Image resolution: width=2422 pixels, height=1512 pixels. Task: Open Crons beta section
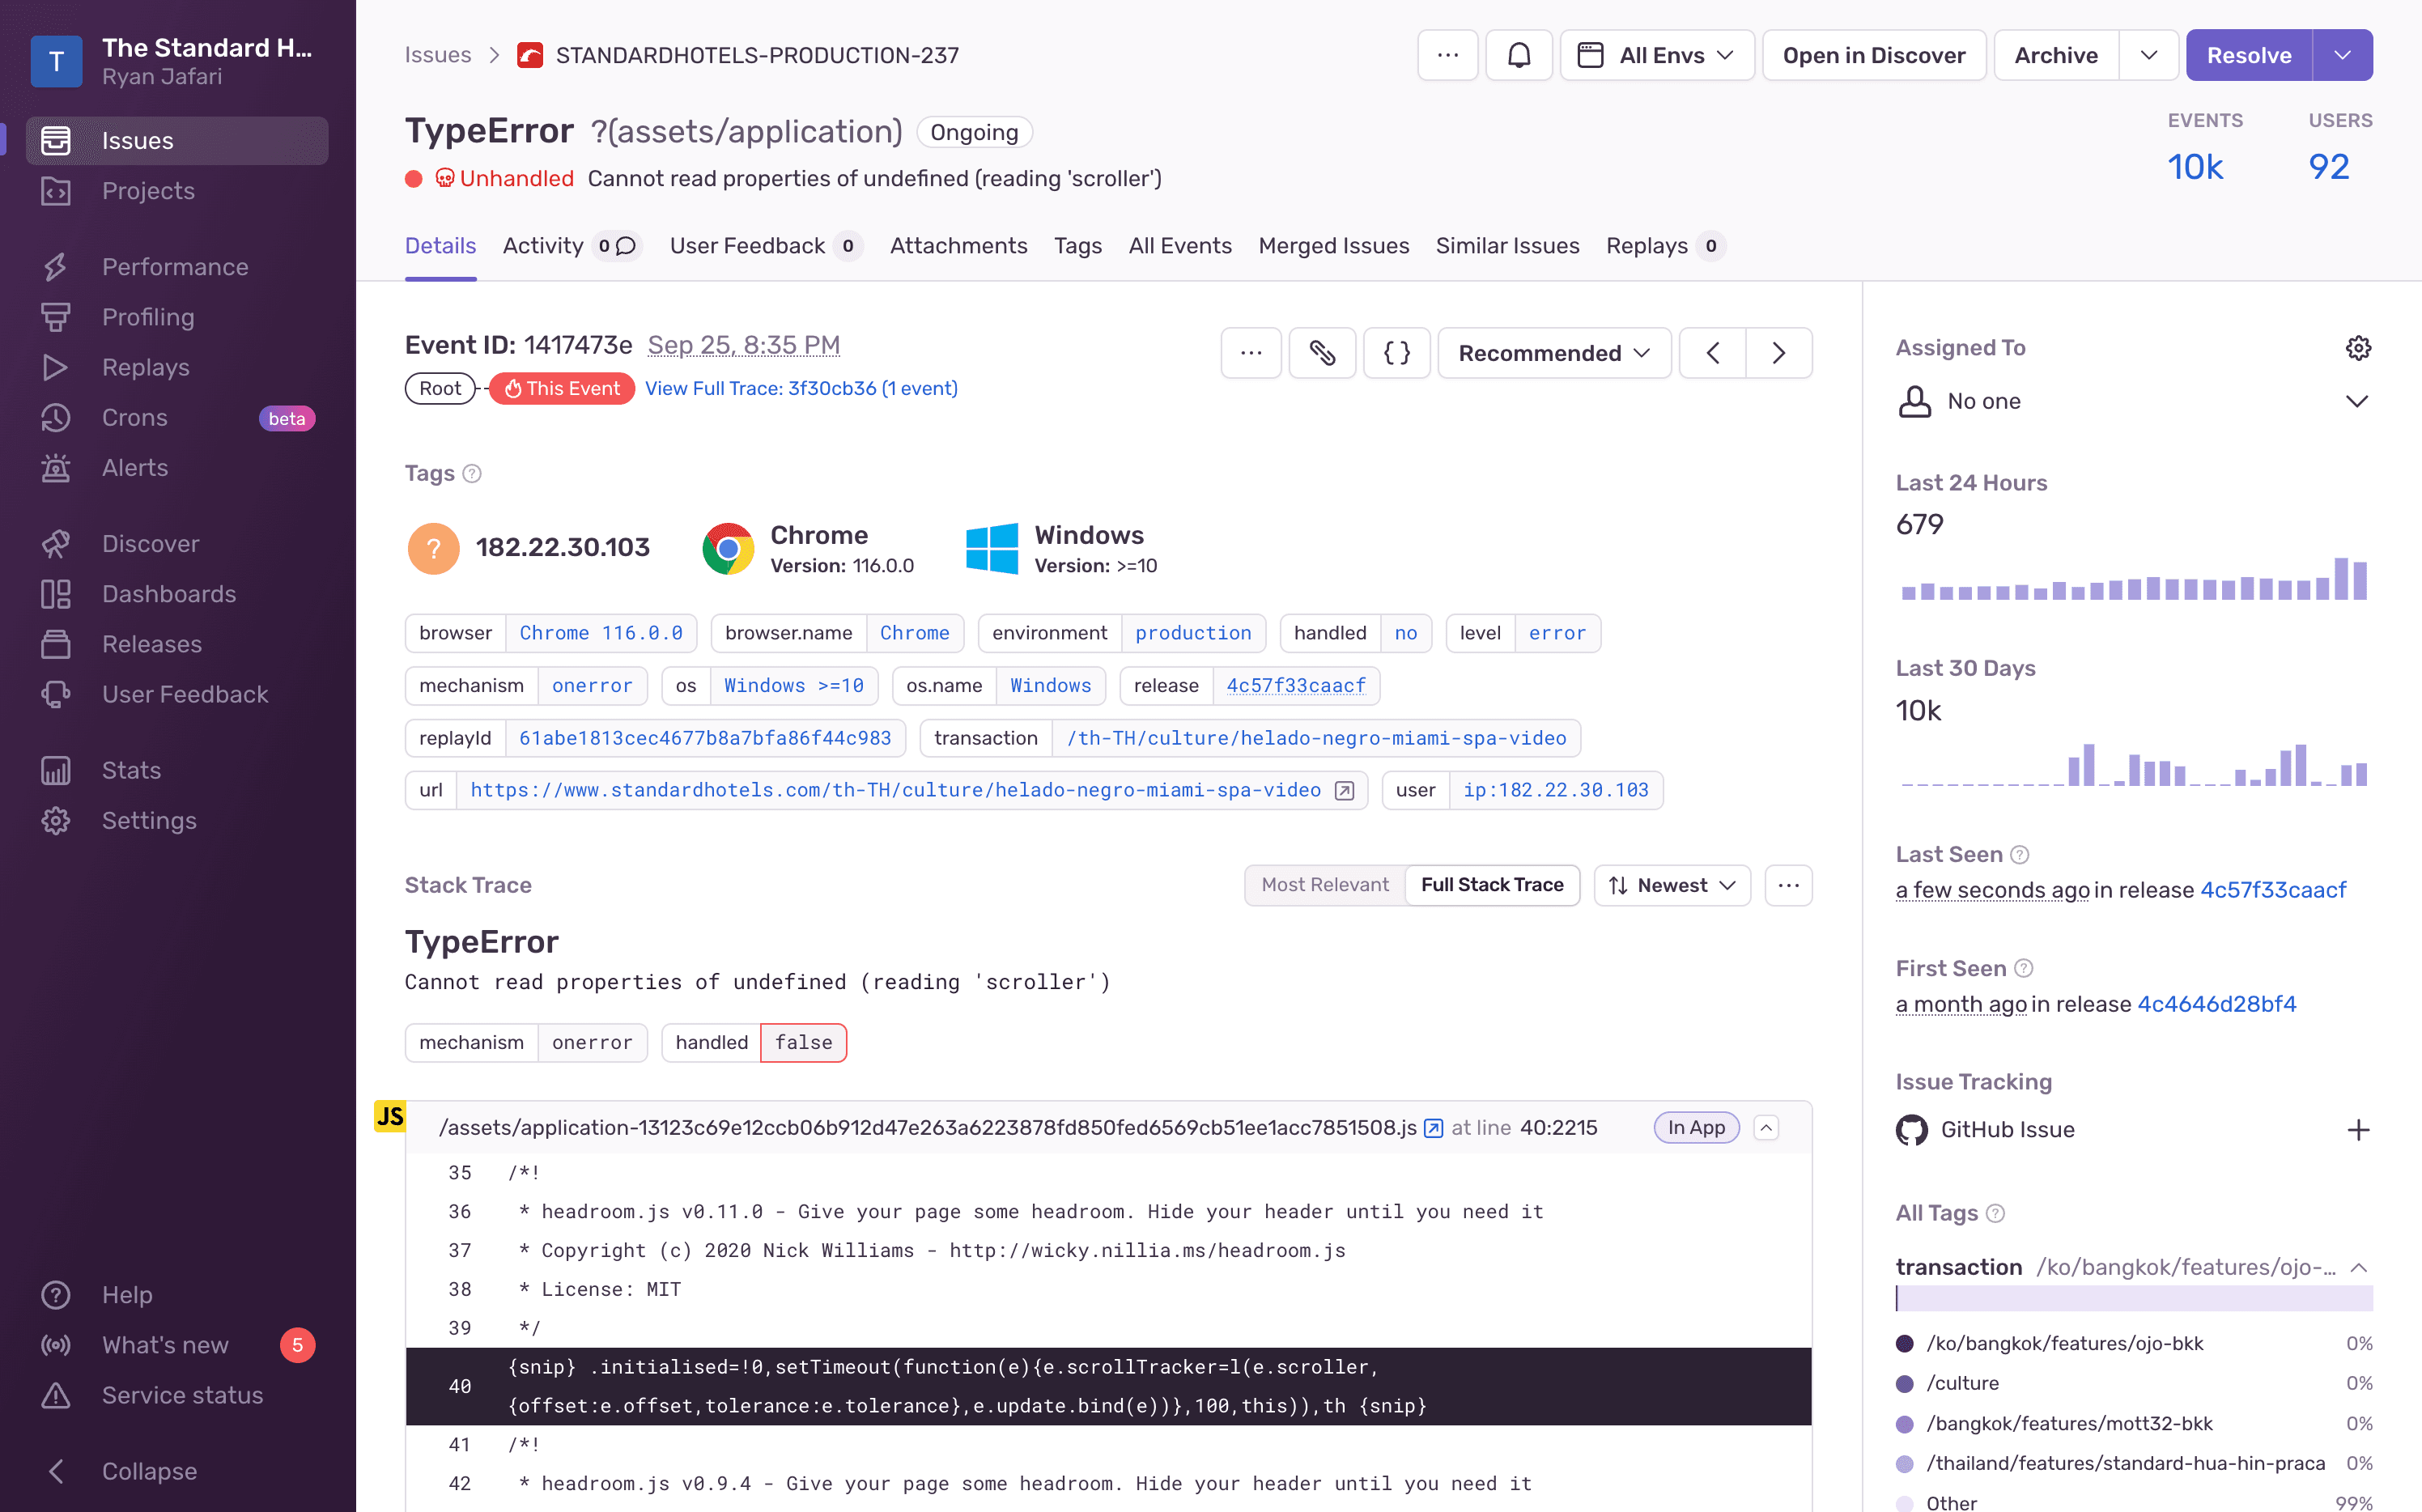(x=177, y=417)
